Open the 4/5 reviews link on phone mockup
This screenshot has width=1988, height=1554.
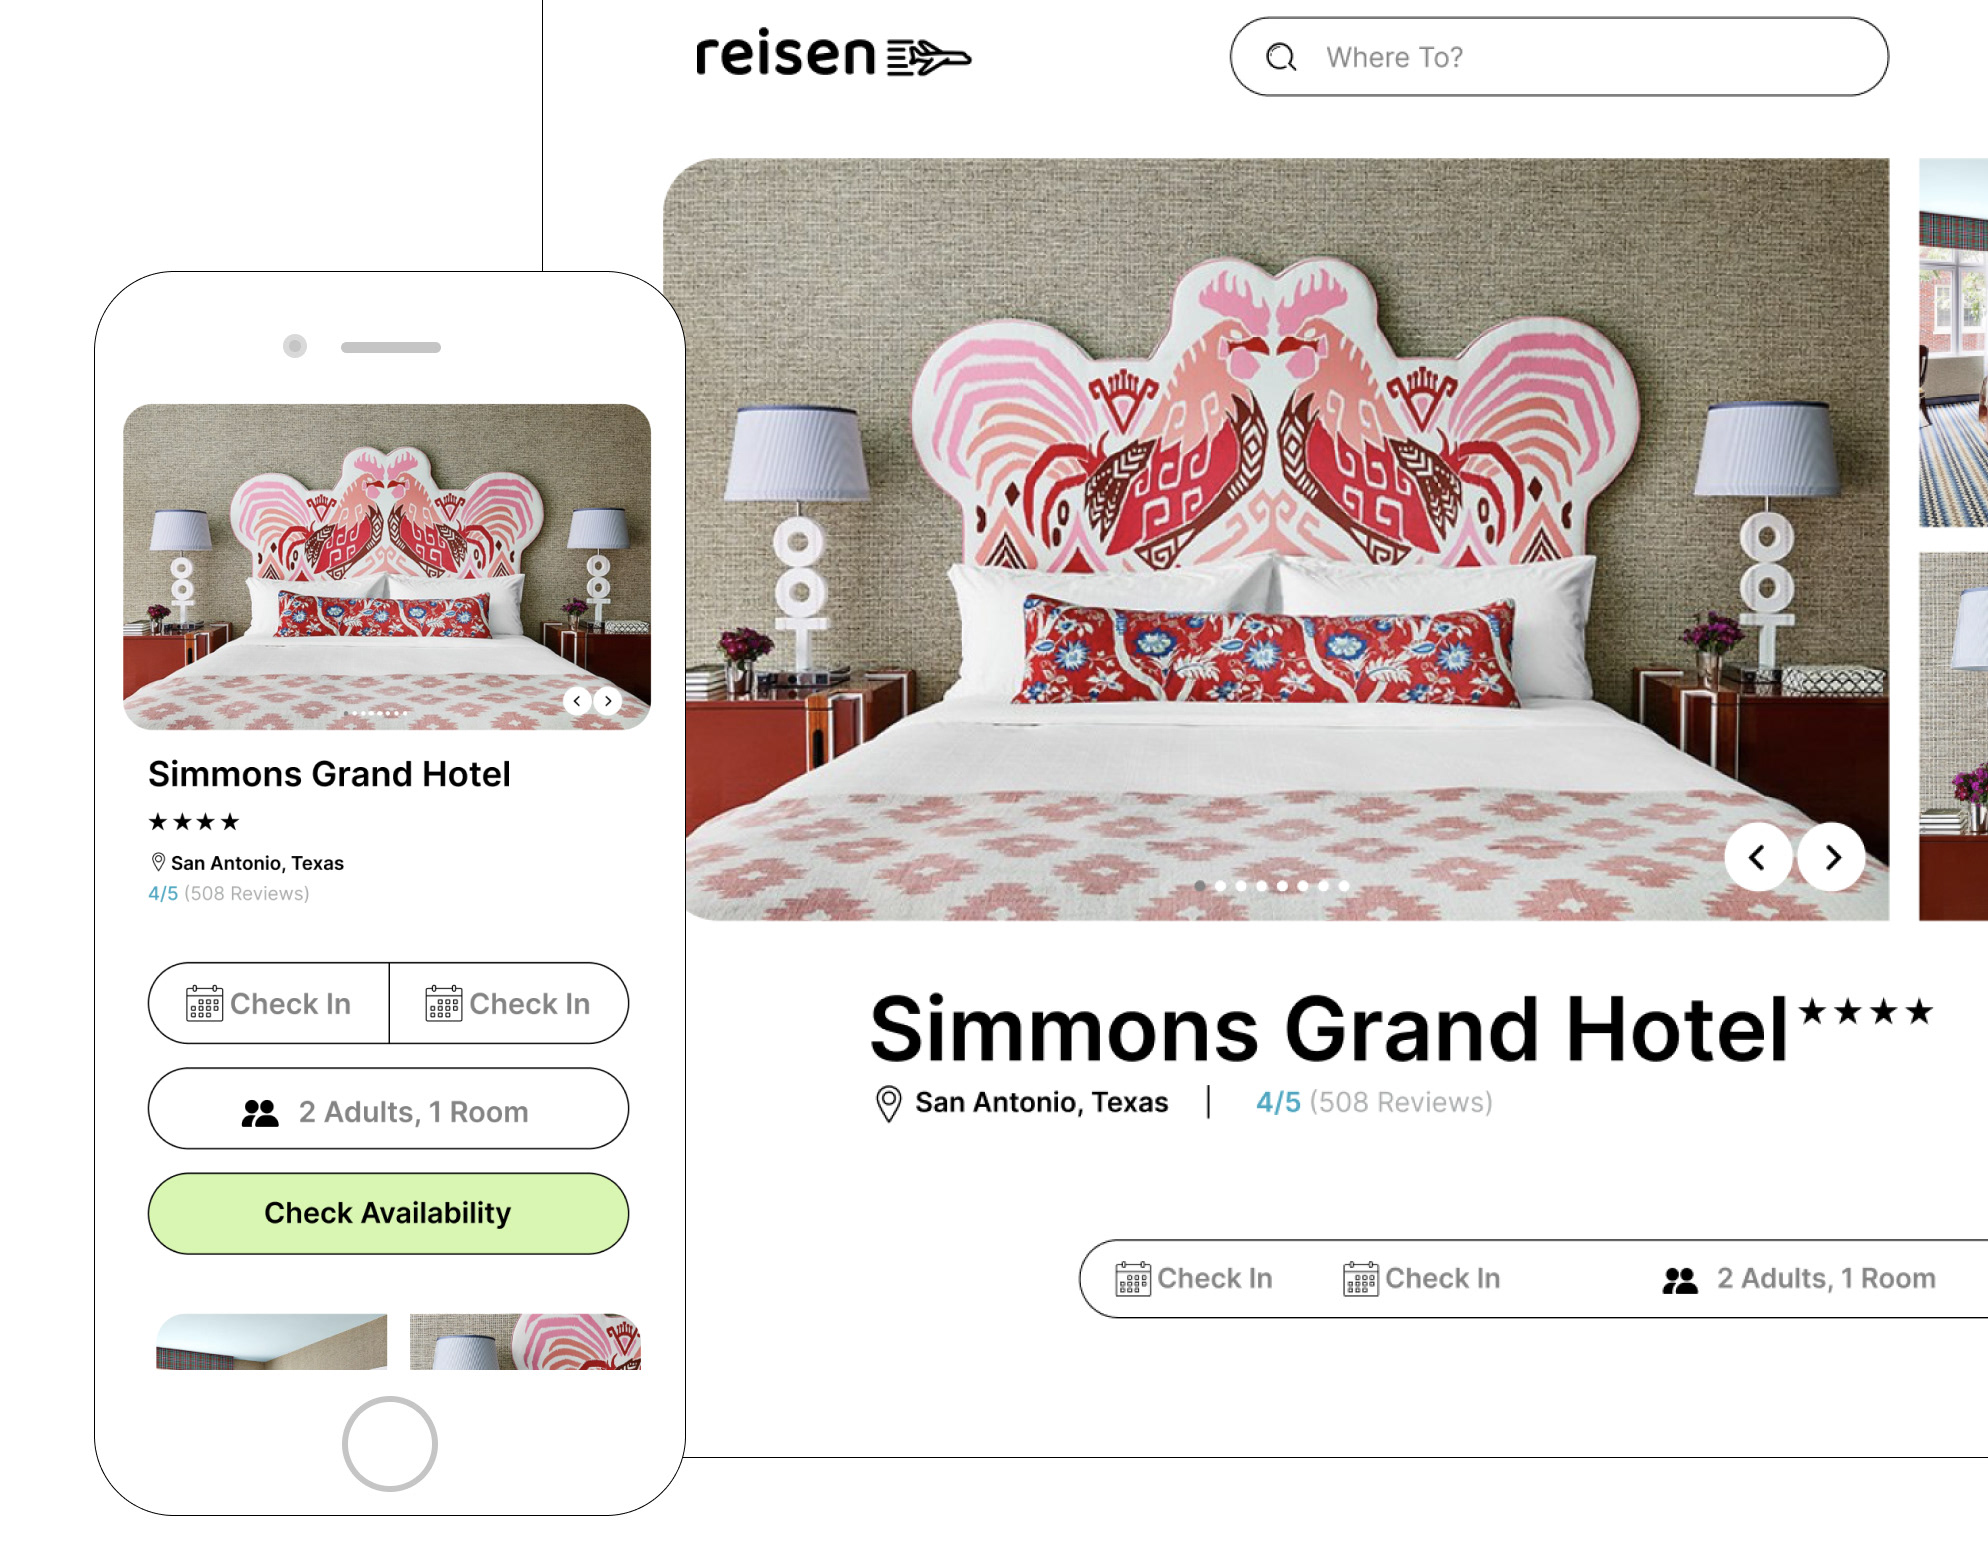coord(163,893)
